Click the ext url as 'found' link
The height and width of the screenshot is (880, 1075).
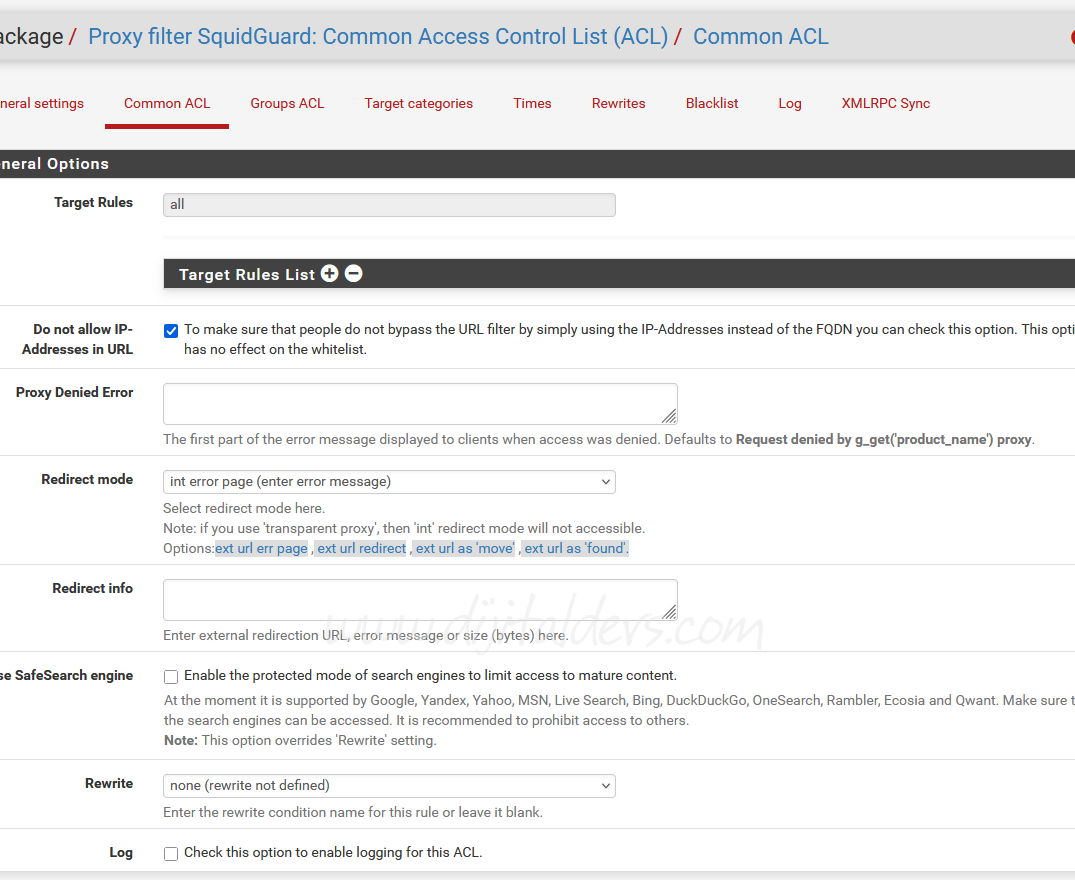[576, 548]
